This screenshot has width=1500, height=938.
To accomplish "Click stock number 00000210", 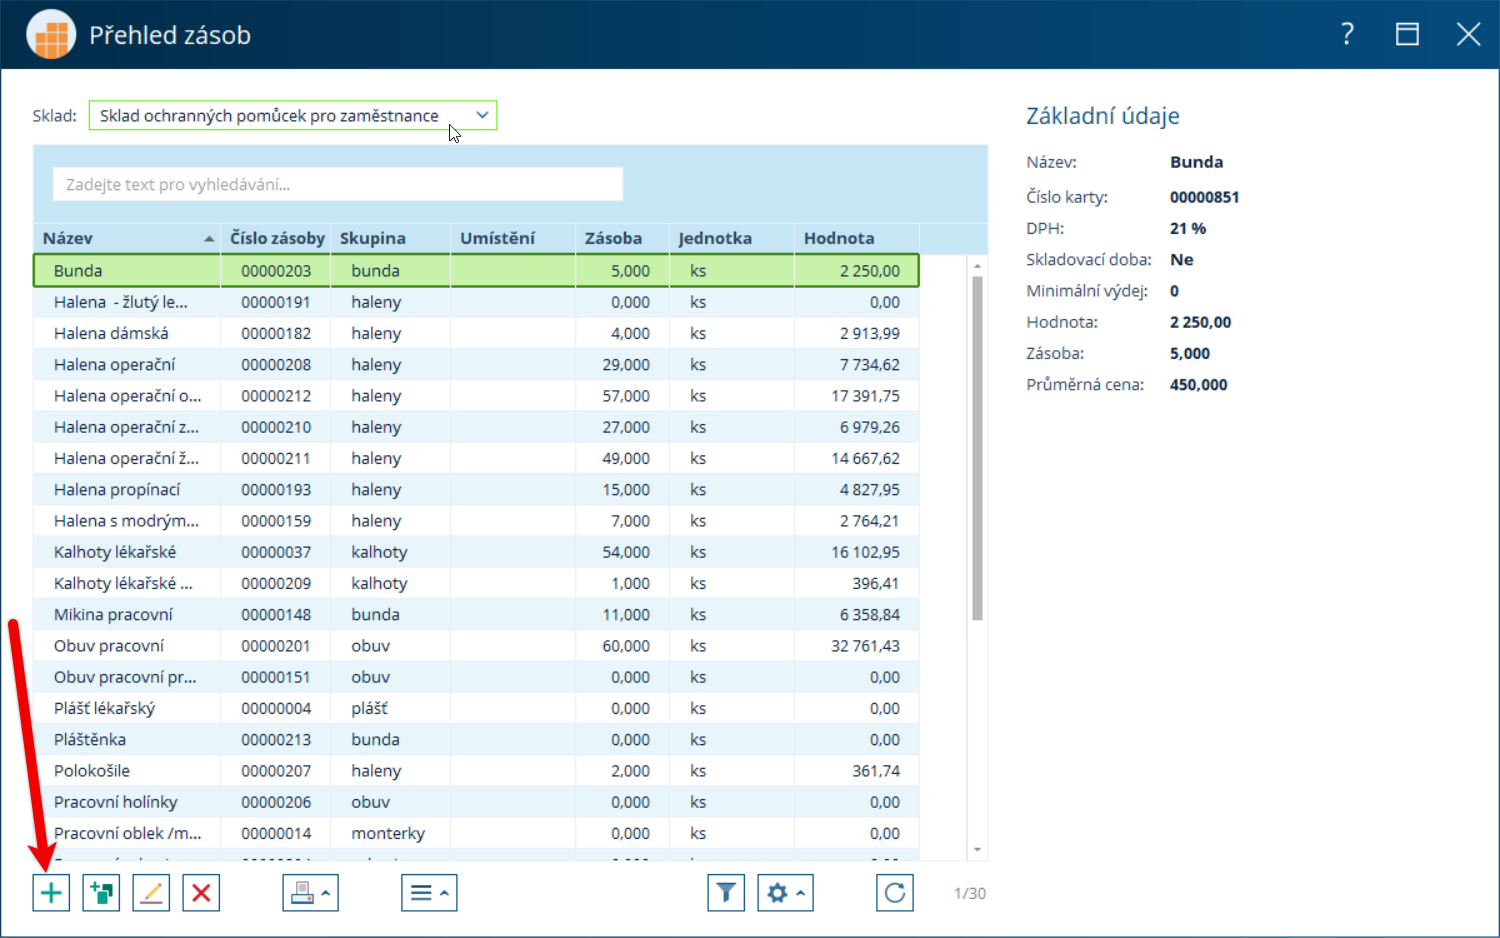I will click(x=276, y=427).
